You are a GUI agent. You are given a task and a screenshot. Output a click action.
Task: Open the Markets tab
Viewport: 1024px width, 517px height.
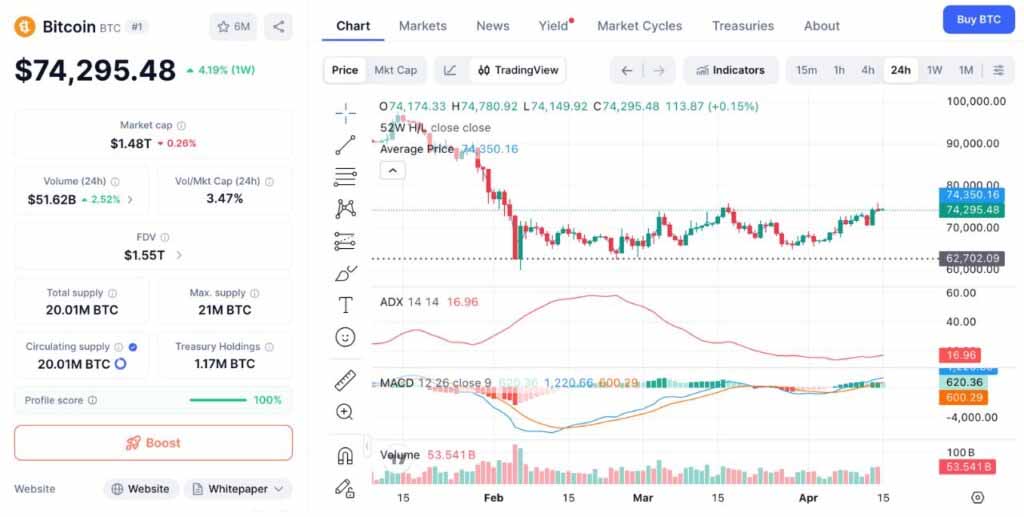tap(422, 26)
